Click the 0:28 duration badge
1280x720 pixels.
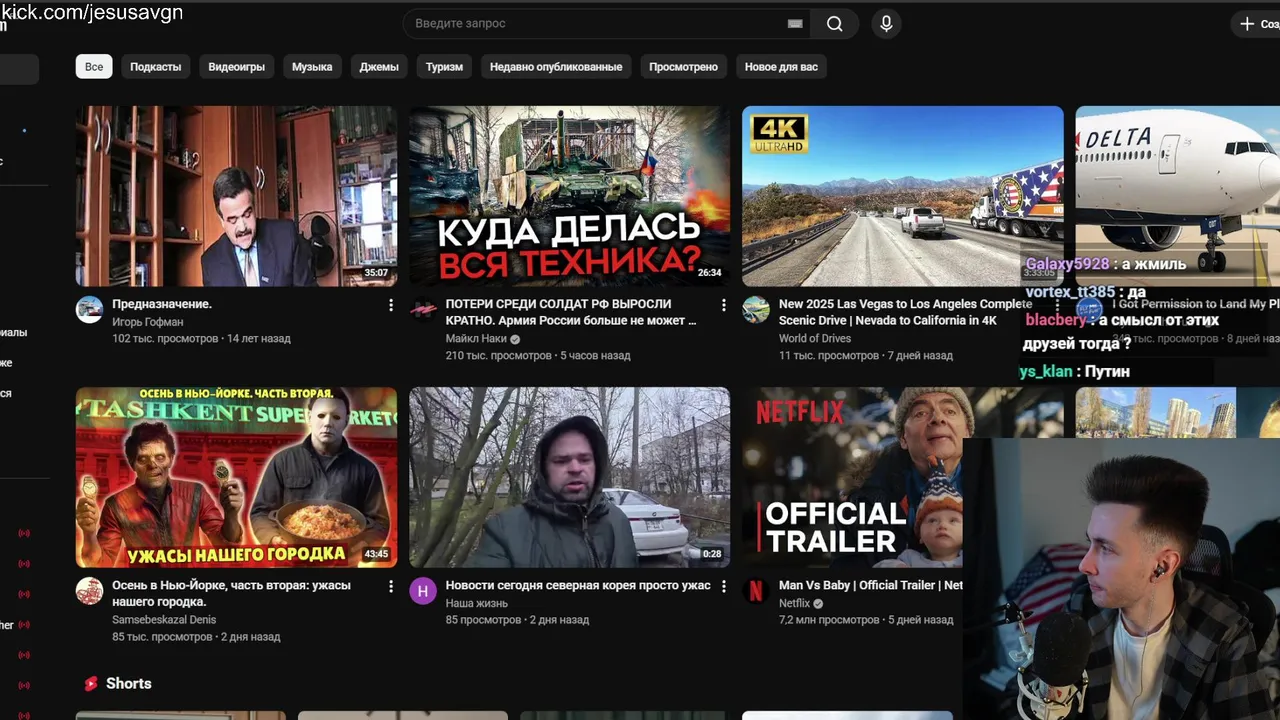[x=712, y=554]
